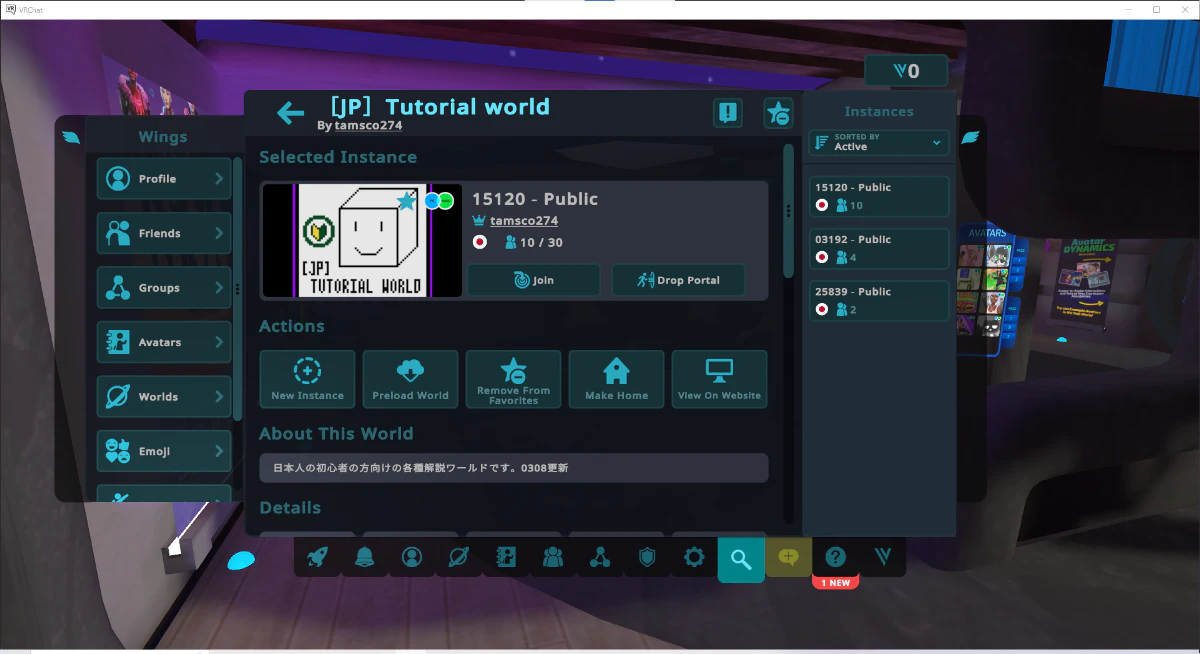
Task: Open the Settings gear tab
Action: (x=694, y=558)
